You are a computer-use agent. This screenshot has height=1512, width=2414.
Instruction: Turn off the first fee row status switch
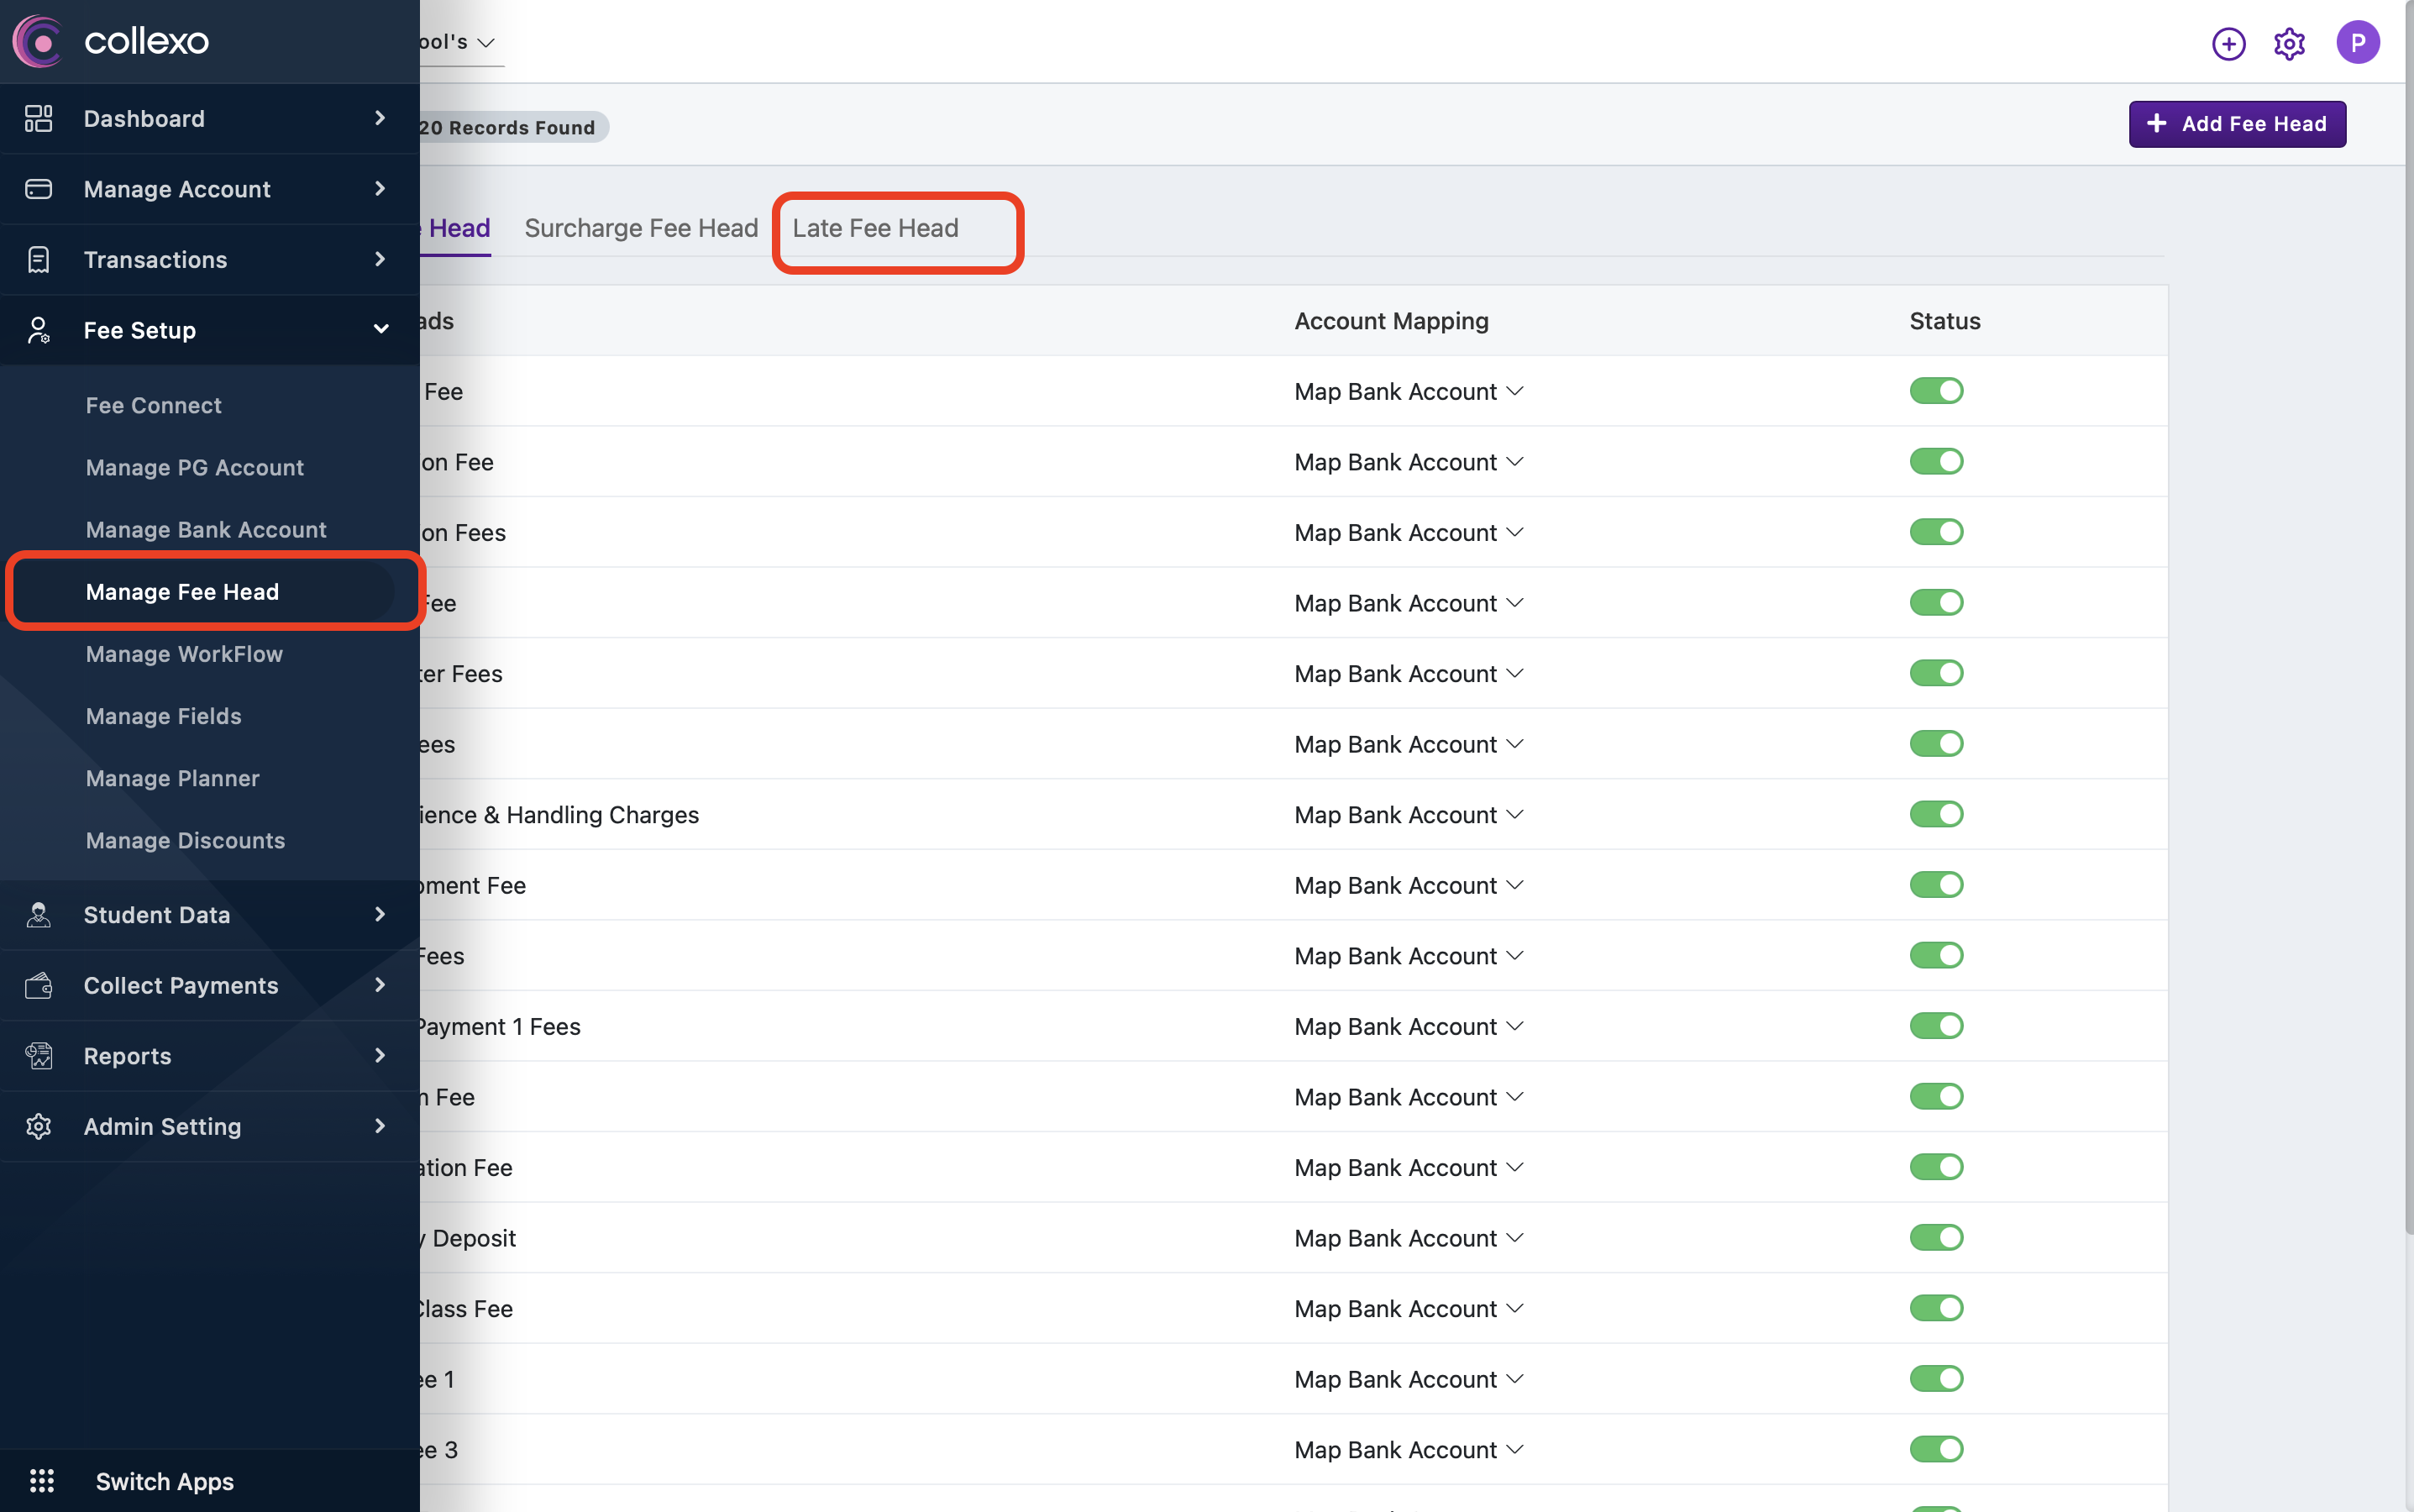tap(1936, 390)
